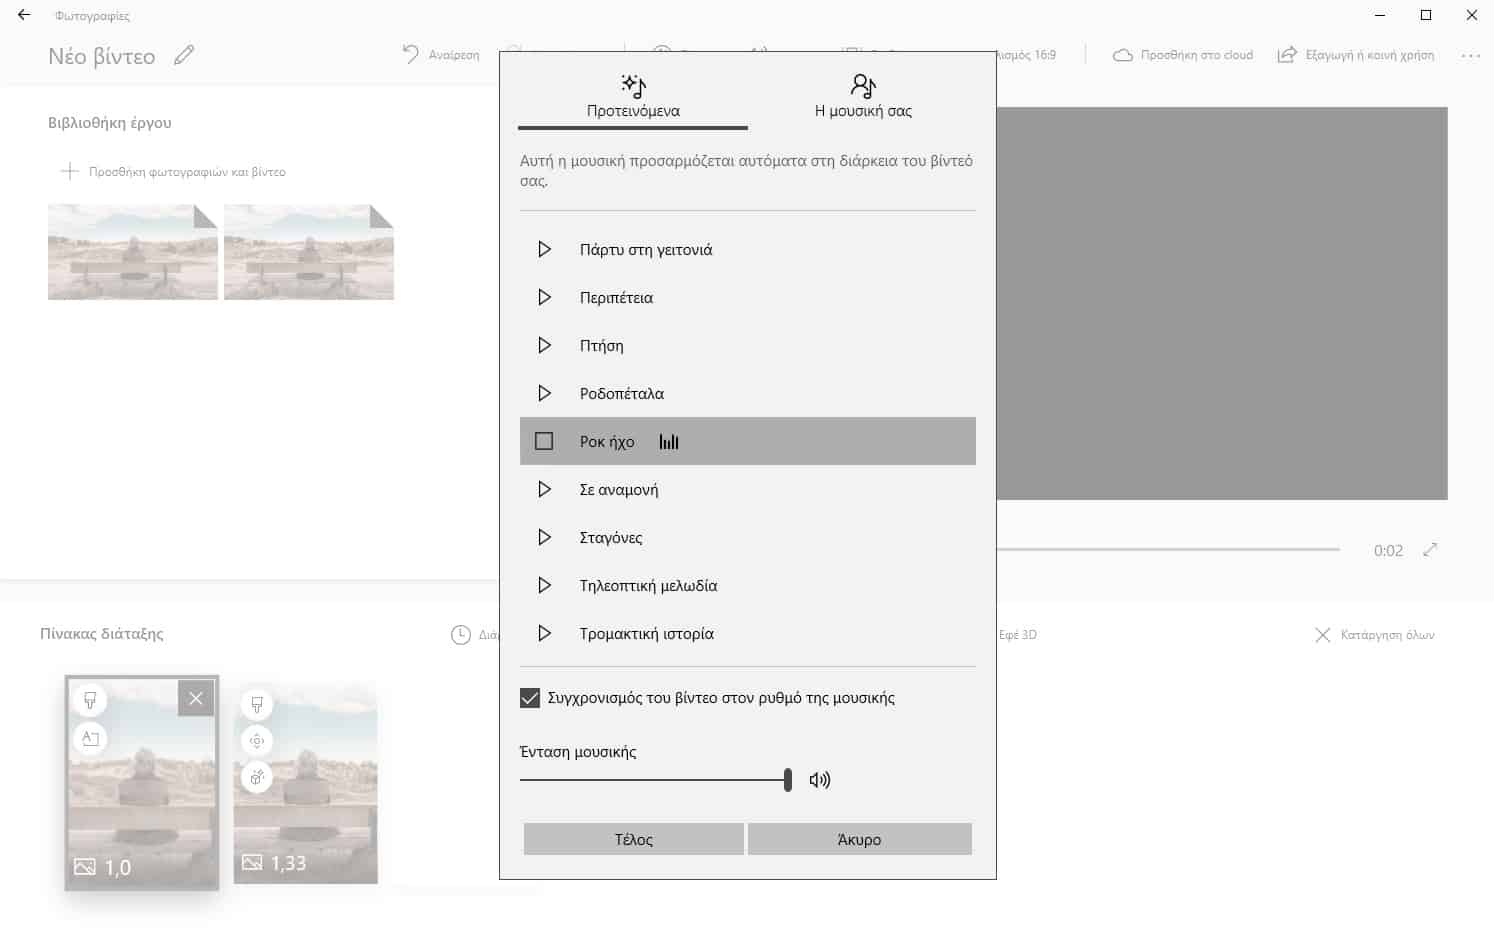Click the pencil icon to rename video
Screen dimensions: 1494x930
pos(184,56)
